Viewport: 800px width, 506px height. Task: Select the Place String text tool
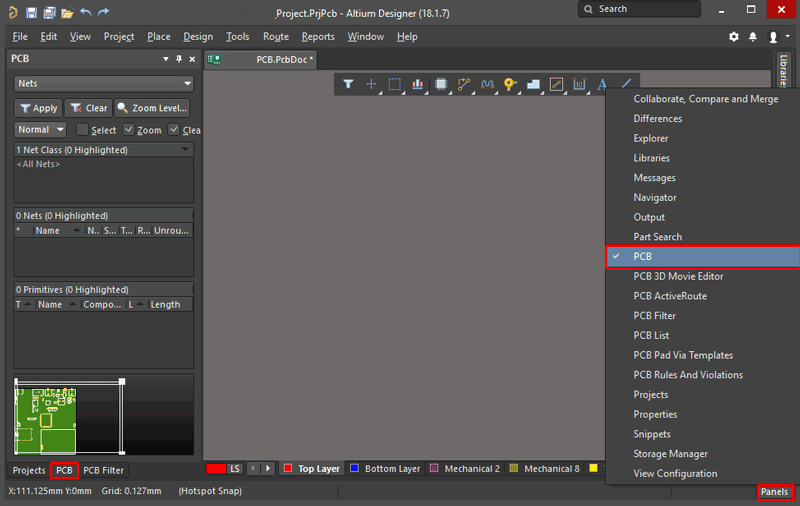pyautogui.click(x=602, y=84)
